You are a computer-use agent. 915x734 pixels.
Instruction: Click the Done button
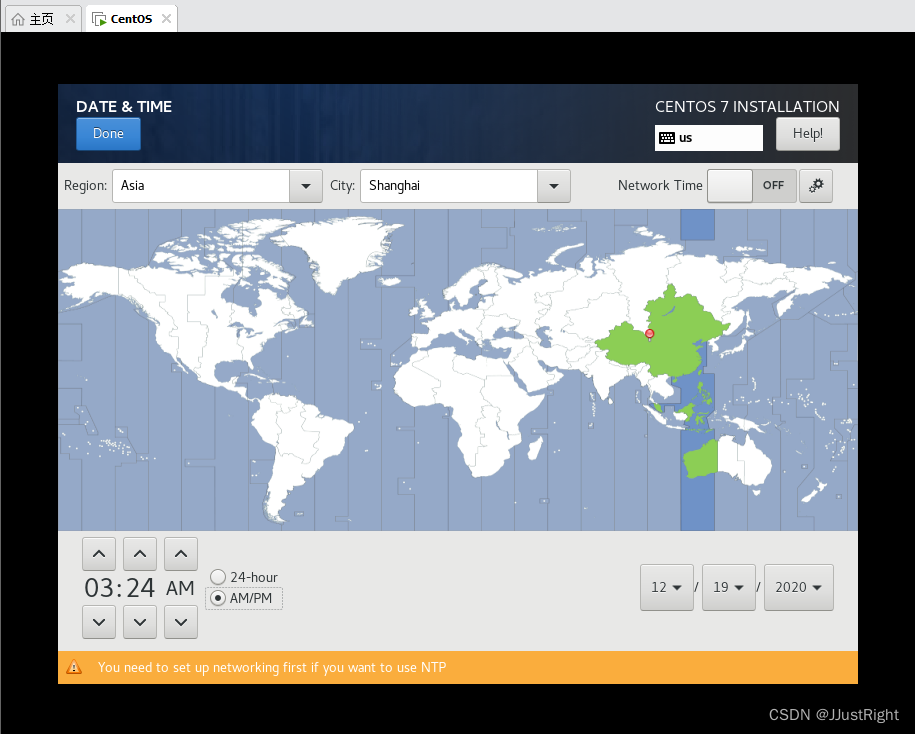point(109,134)
